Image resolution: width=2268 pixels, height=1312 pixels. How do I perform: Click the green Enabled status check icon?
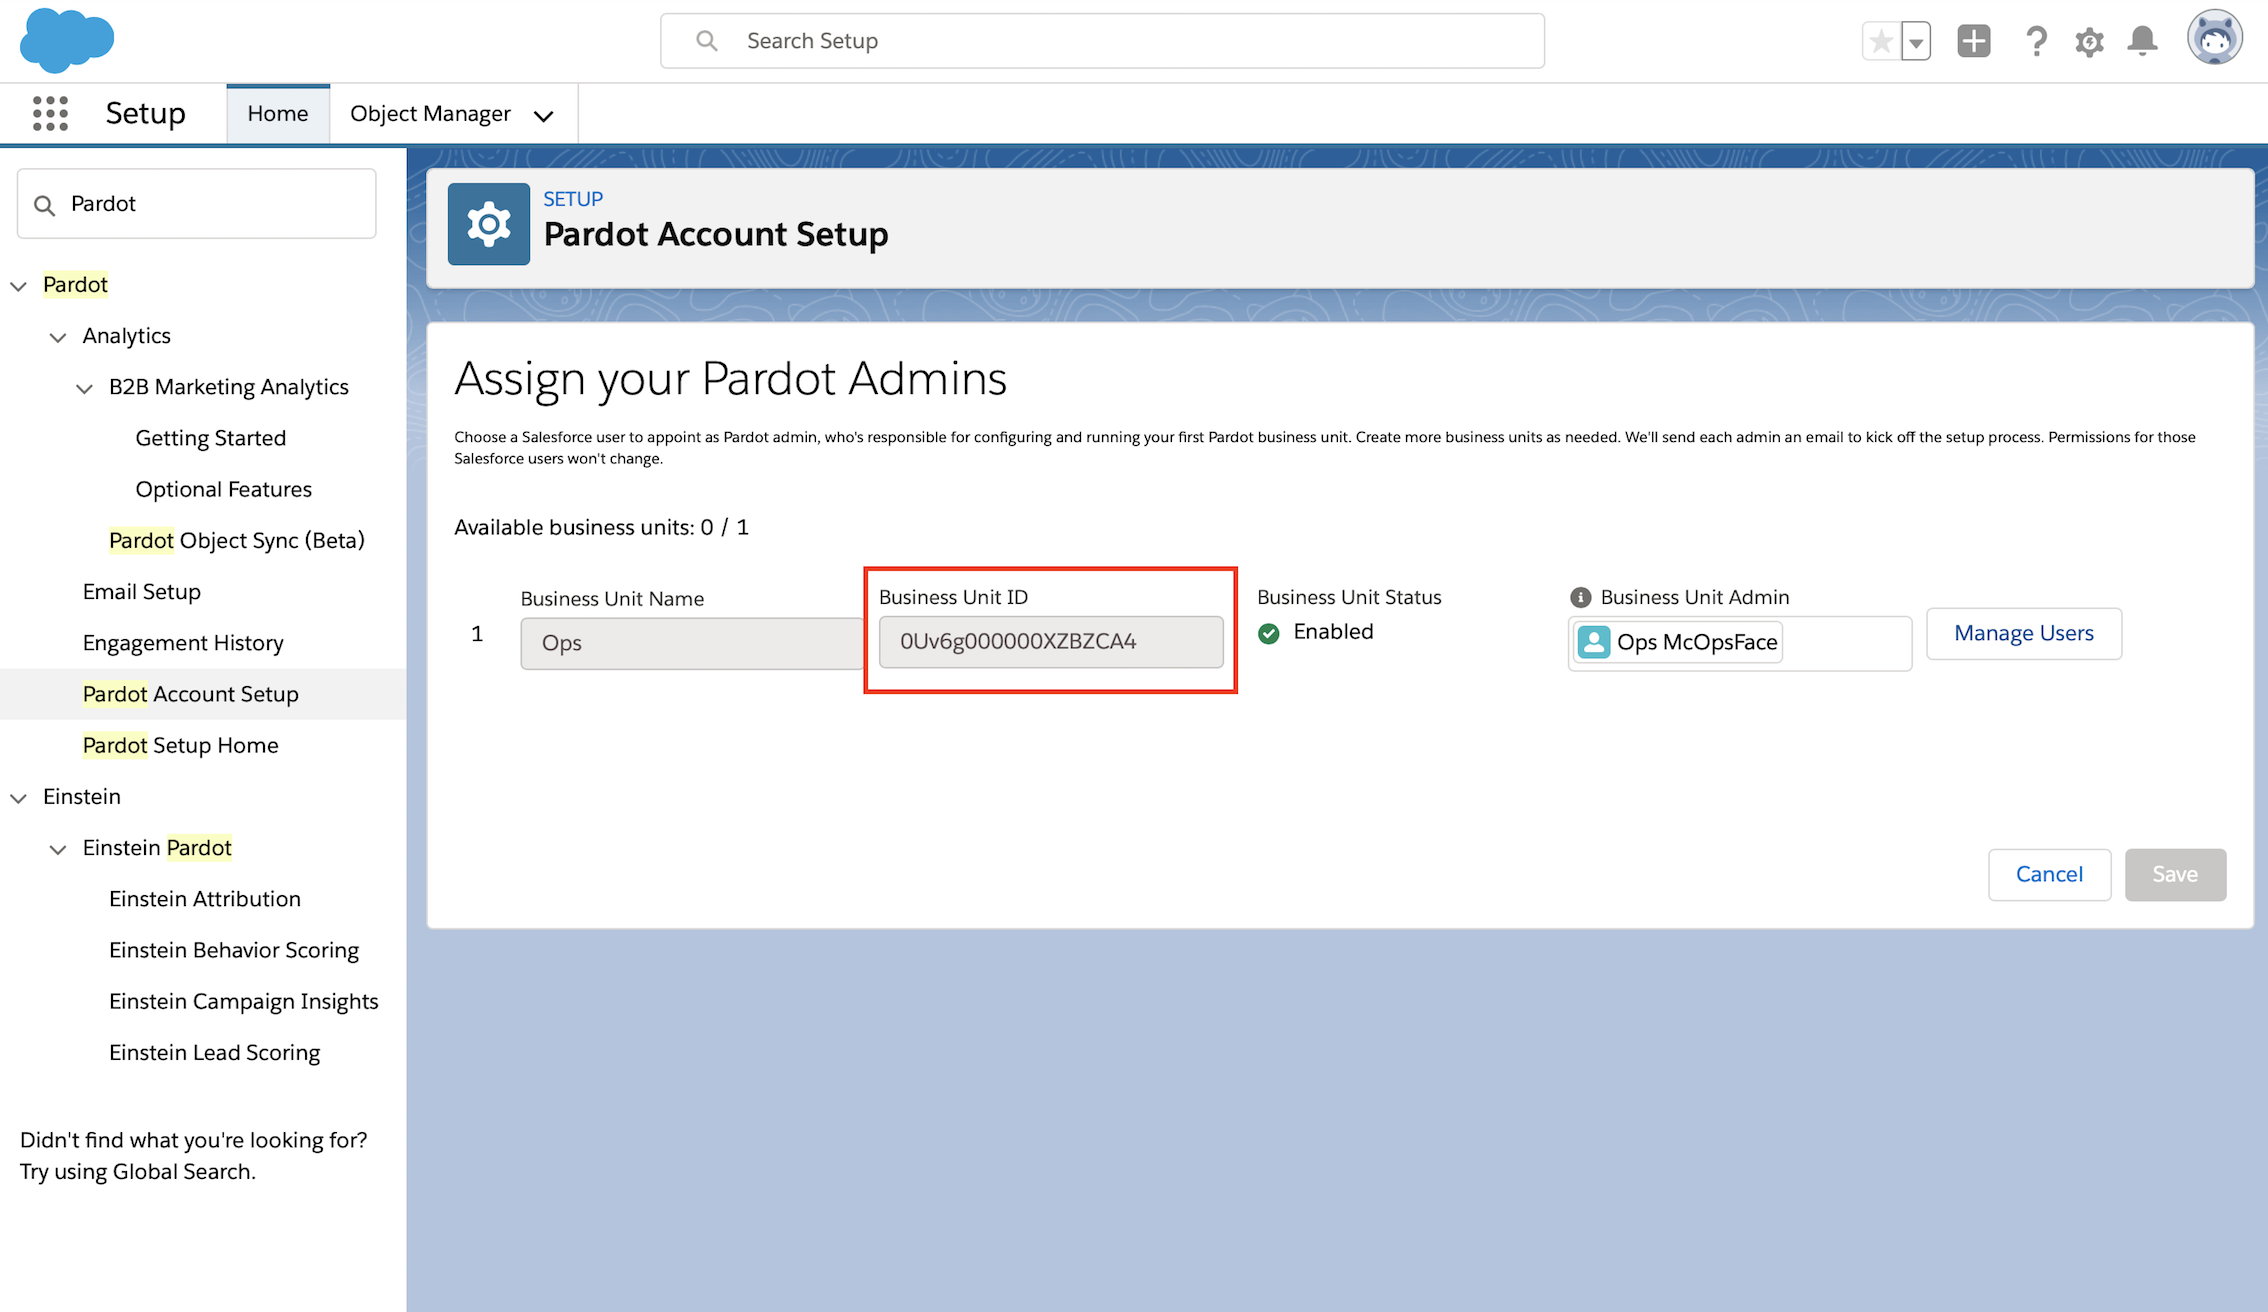pyautogui.click(x=1269, y=633)
